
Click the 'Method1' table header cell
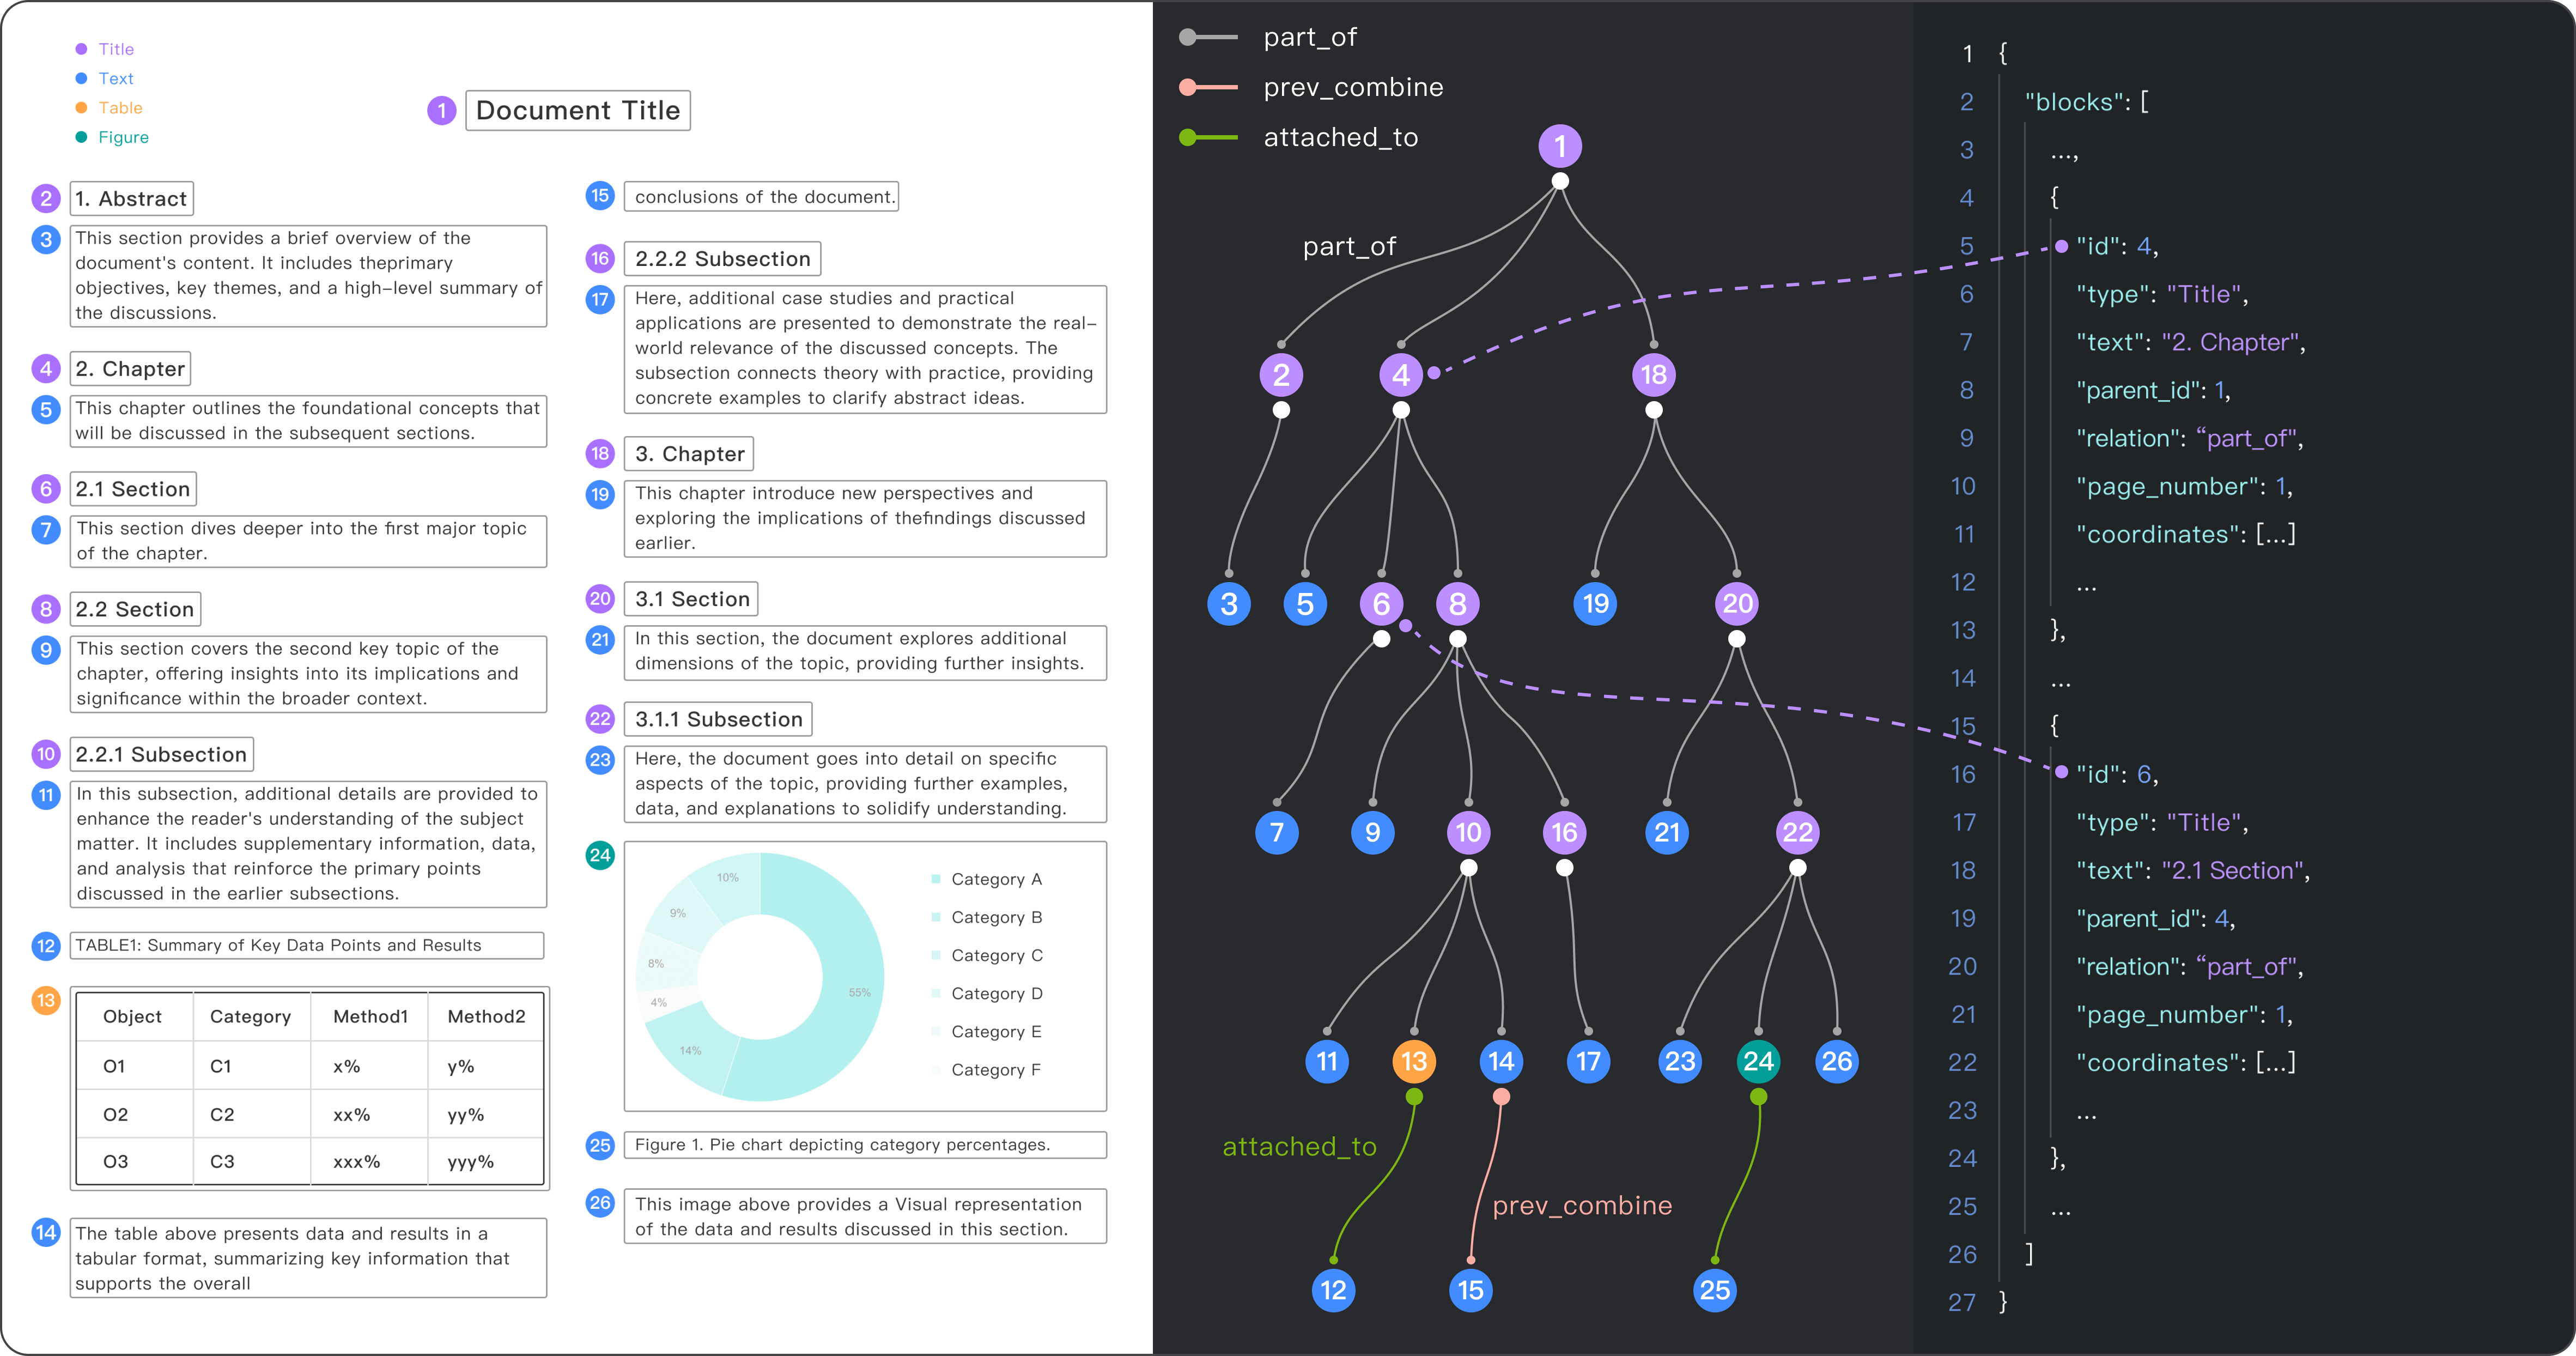coord(370,1016)
